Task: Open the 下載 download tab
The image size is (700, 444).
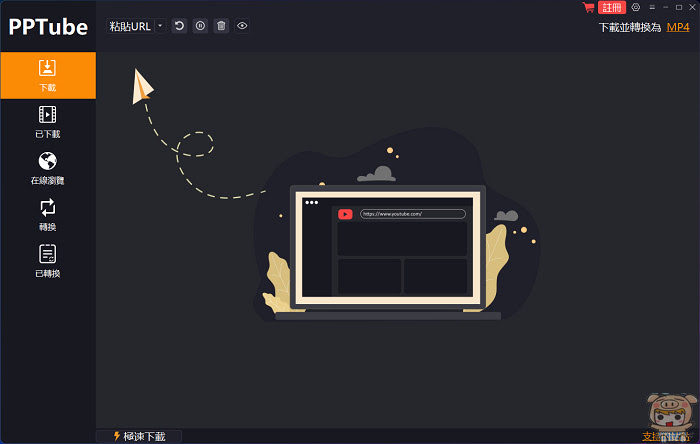Action: click(48, 75)
